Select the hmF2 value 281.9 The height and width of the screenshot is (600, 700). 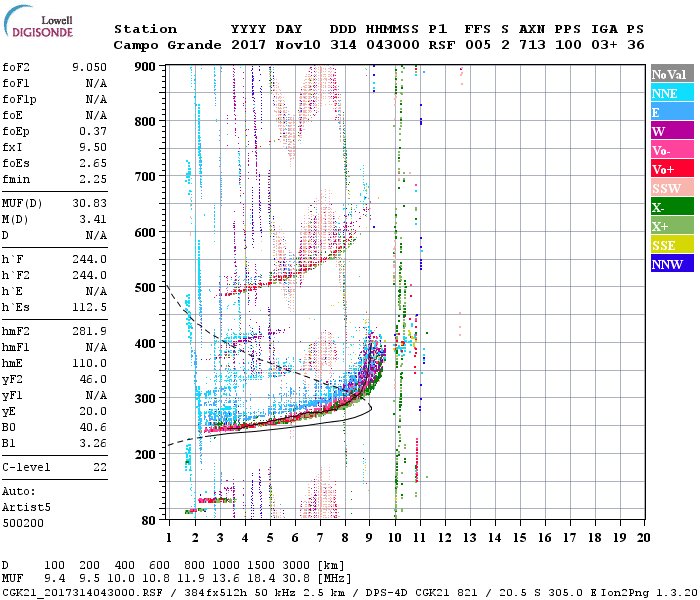pos(89,331)
